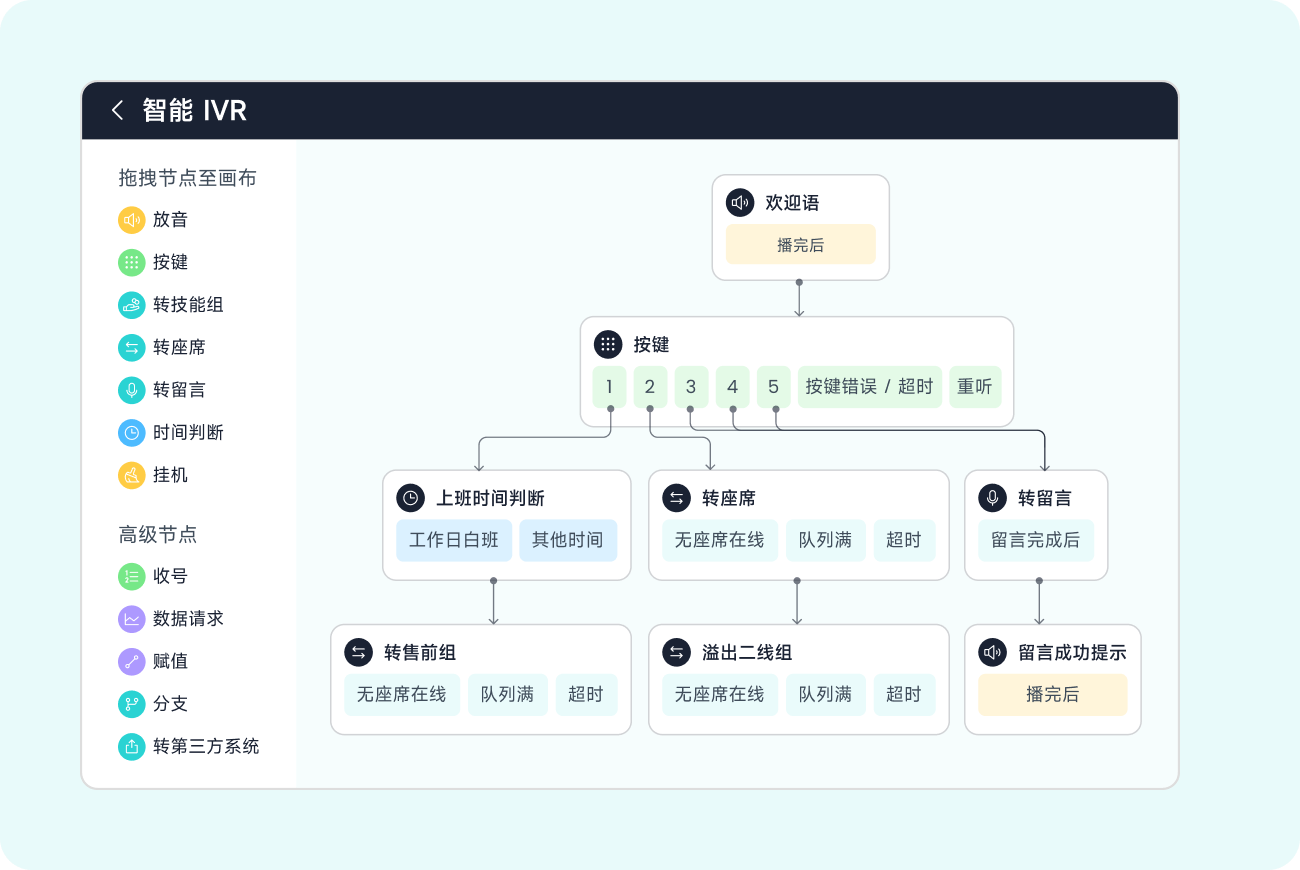Screen dimensions: 1300x870
Task: Pick the 转技能组 node icon
Action: click(x=131, y=305)
